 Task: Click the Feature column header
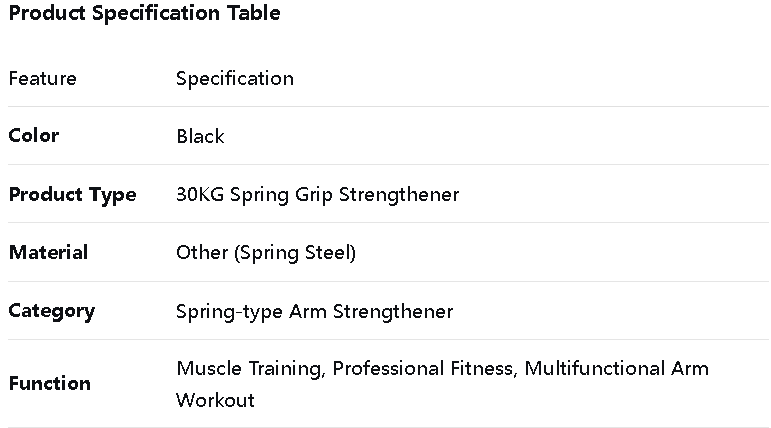42,78
